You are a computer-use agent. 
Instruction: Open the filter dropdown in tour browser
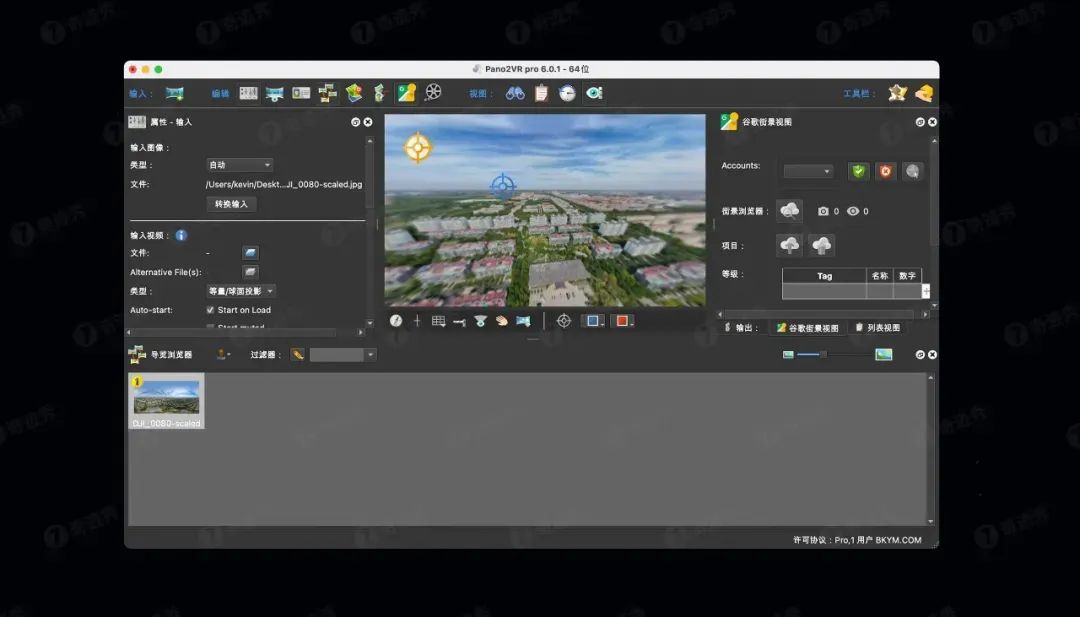(342, 355)
